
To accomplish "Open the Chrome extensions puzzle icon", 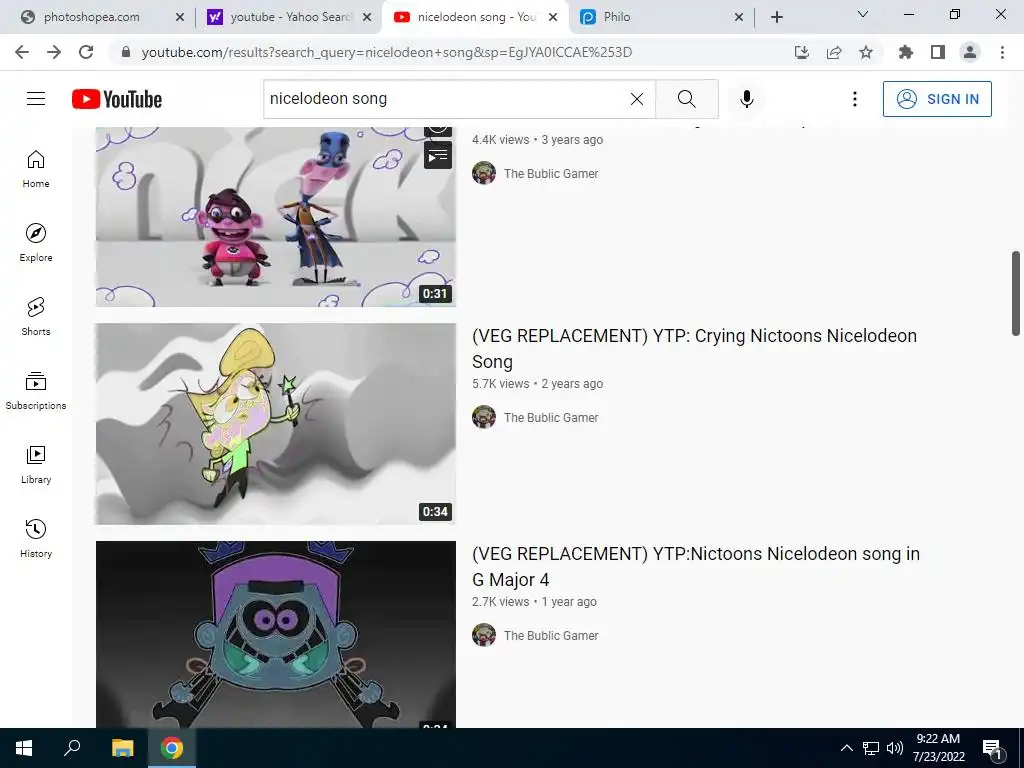I will (x=905, y=52).
